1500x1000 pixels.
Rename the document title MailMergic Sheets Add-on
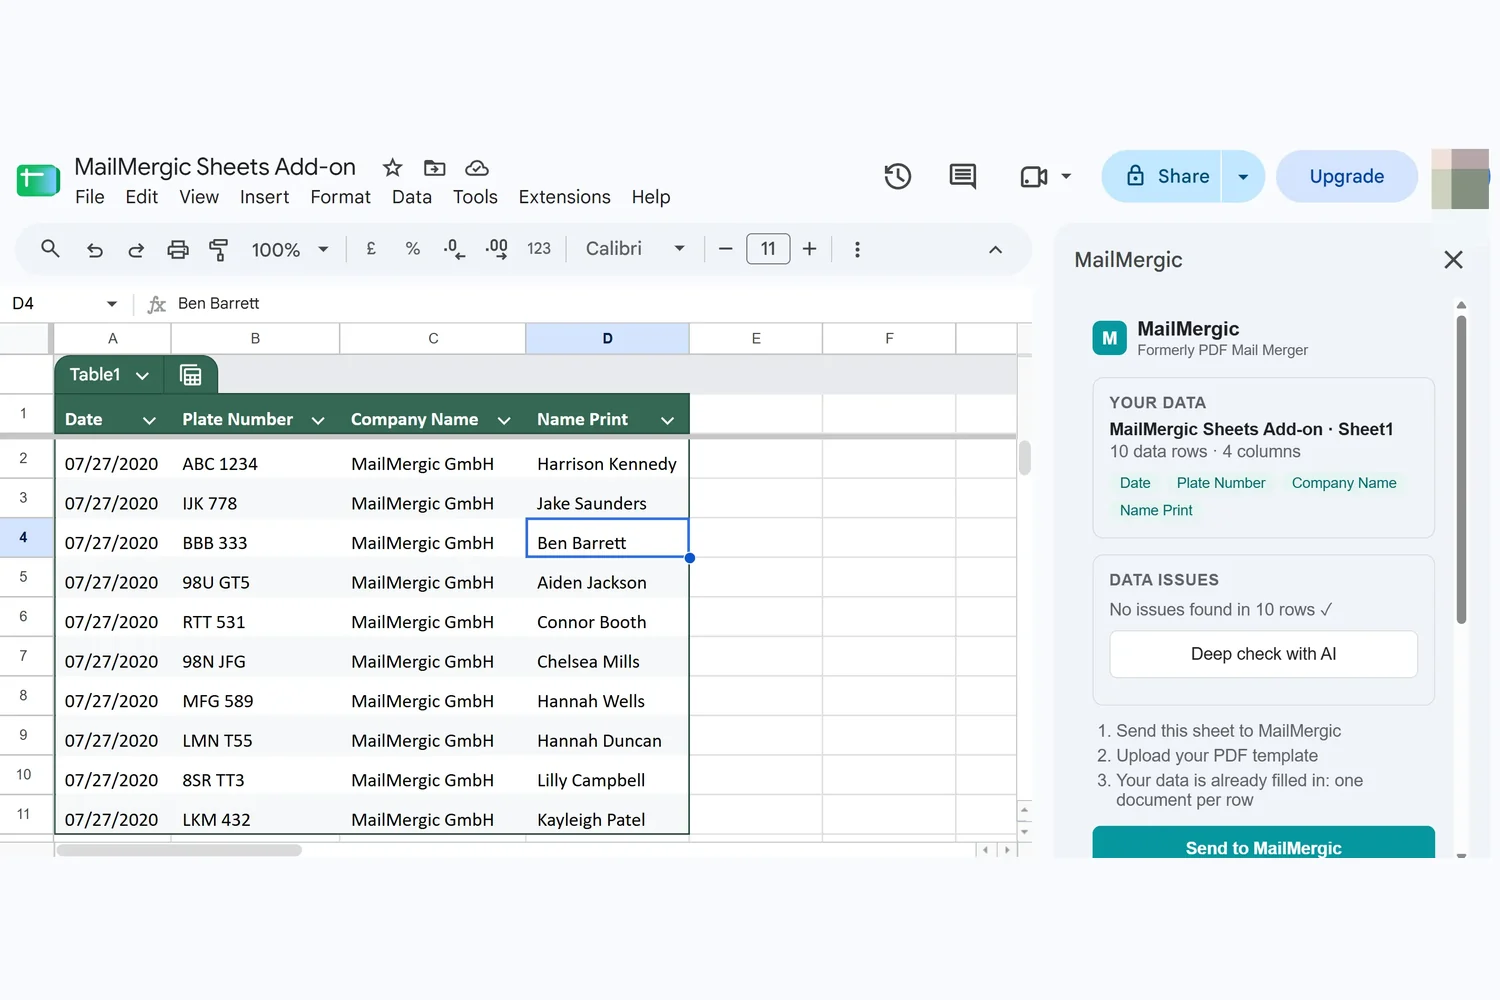click(215, 167)
